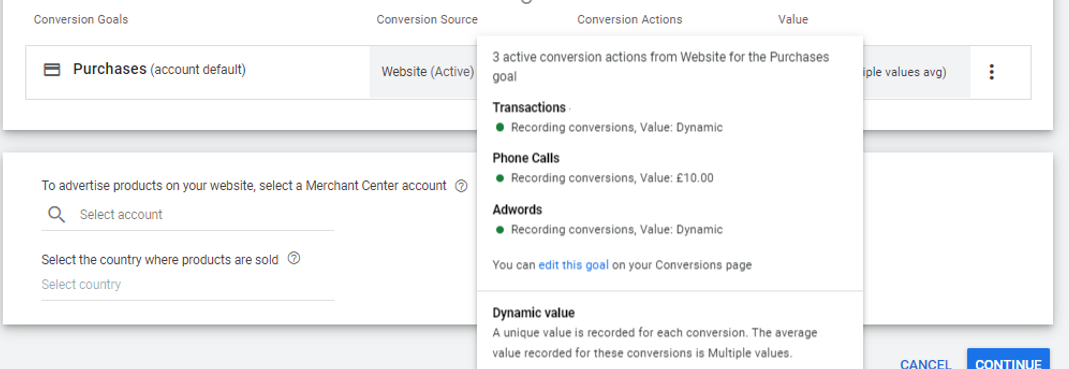Click the Phone Calls conversion action heading

526,158
